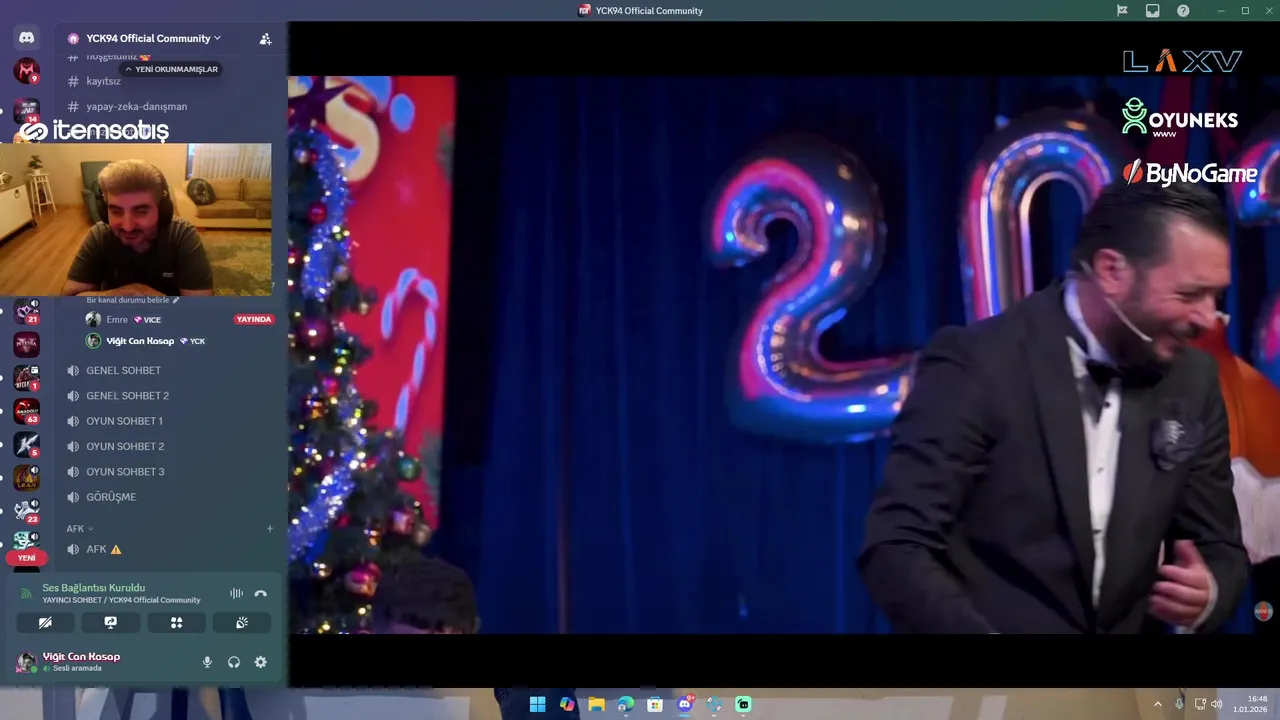Click microphone icon in system tray
1280x720 pixels.
click(1180, 704)
